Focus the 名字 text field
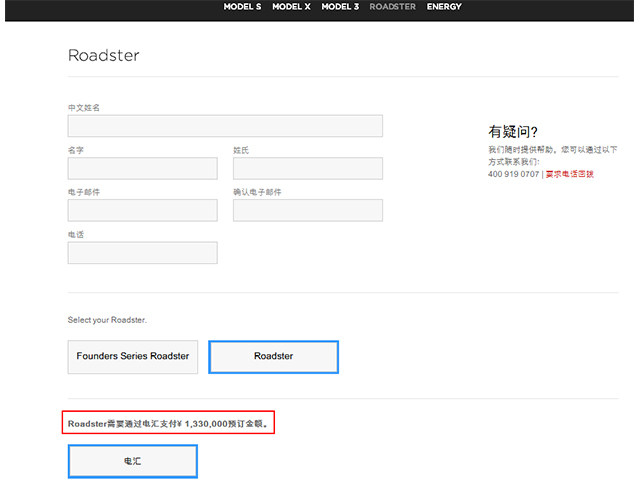The image size is (640, 480). [142, 168]
